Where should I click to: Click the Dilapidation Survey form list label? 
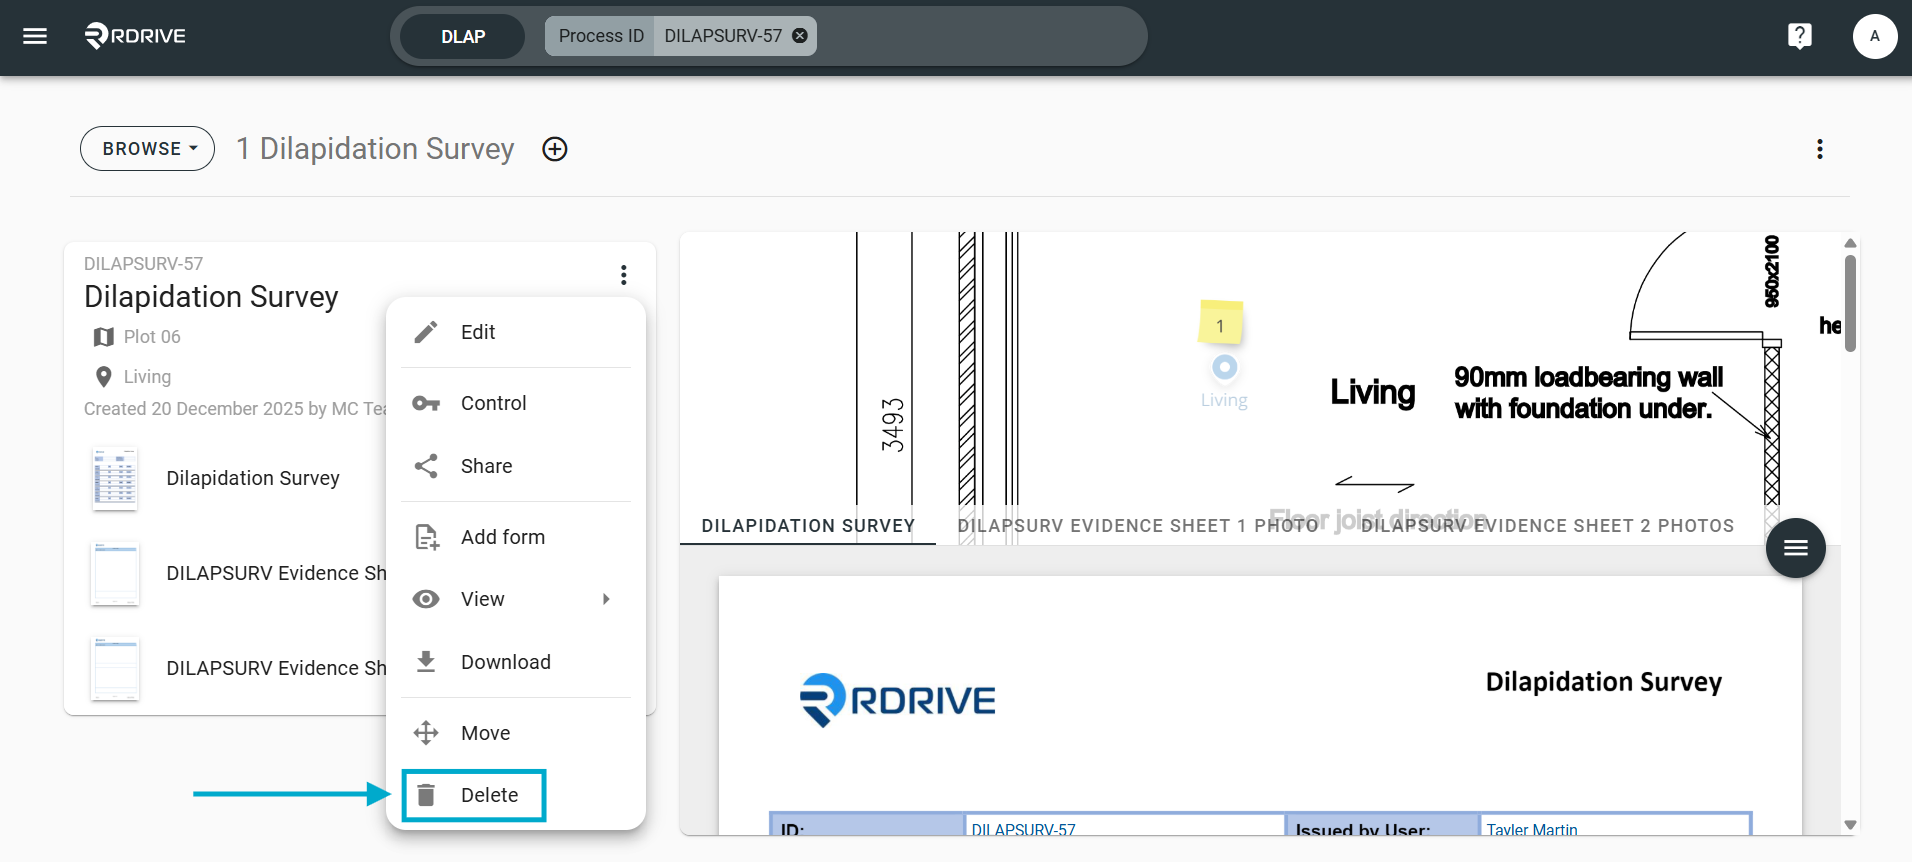[253, 478]
